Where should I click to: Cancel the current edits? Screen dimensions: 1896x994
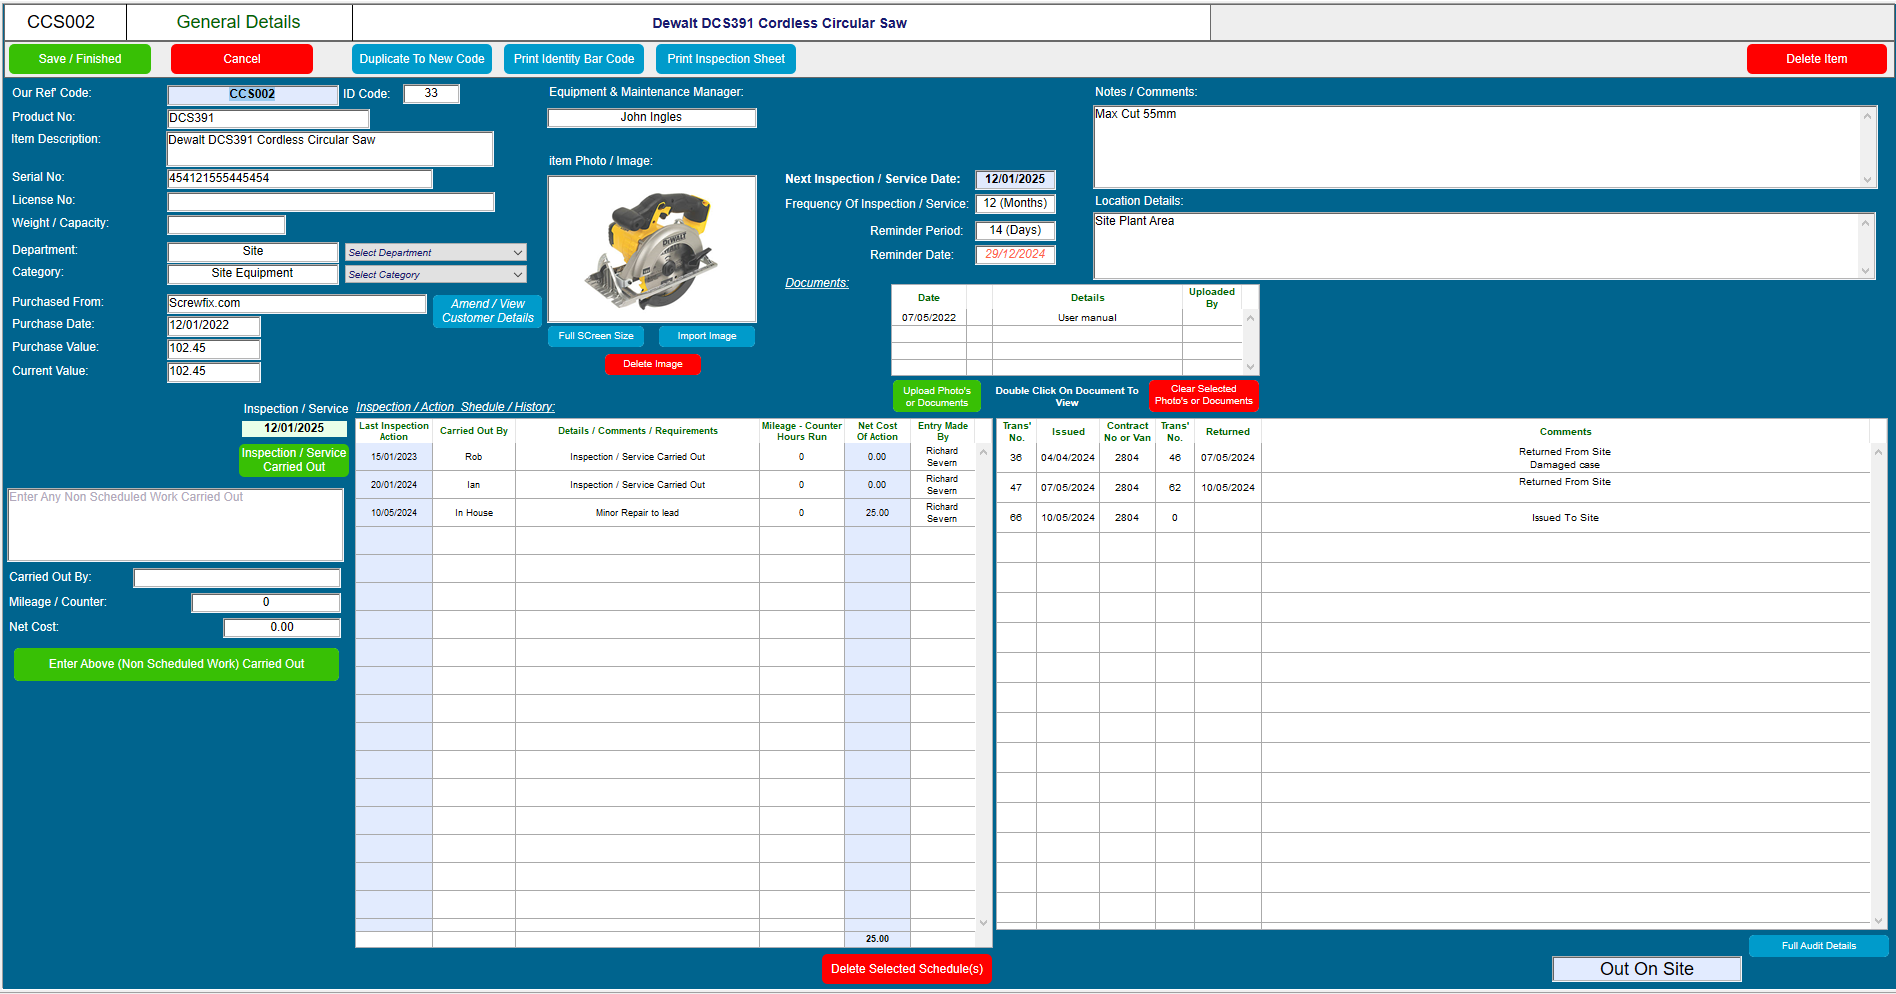pos(241,58)
